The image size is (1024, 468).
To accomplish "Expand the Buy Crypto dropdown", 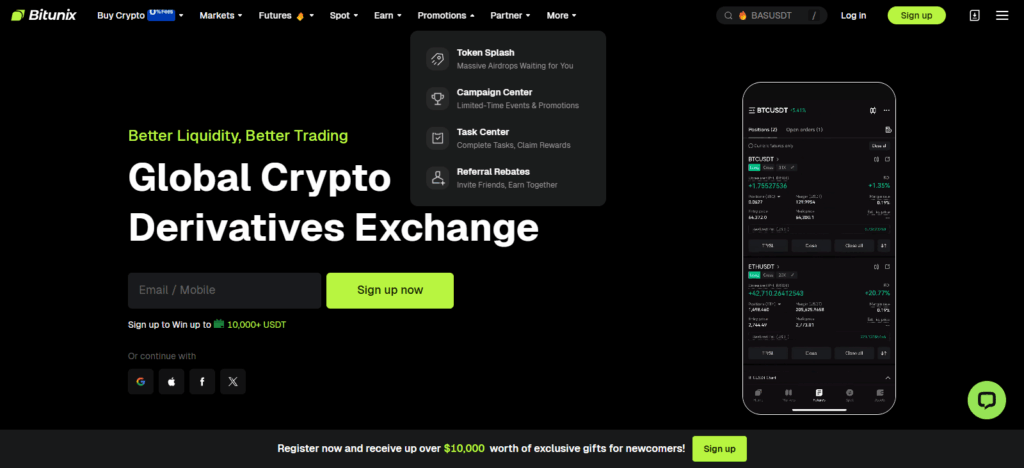I will pyautogui.click(x=140, y=15).
